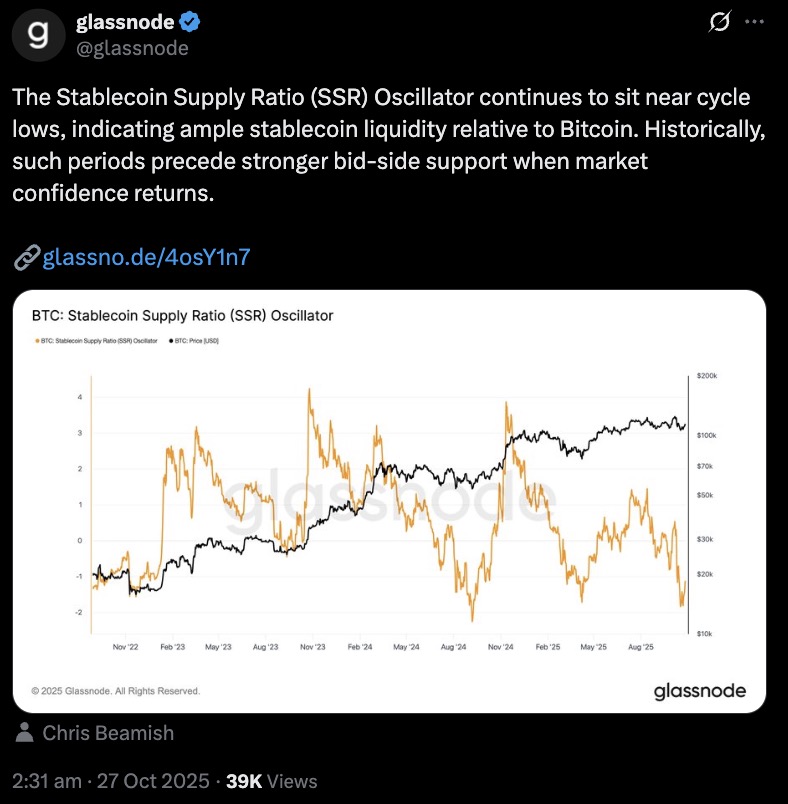Click @glassnode to view the profile
The image size is (788, 804).
coord(133,46)
